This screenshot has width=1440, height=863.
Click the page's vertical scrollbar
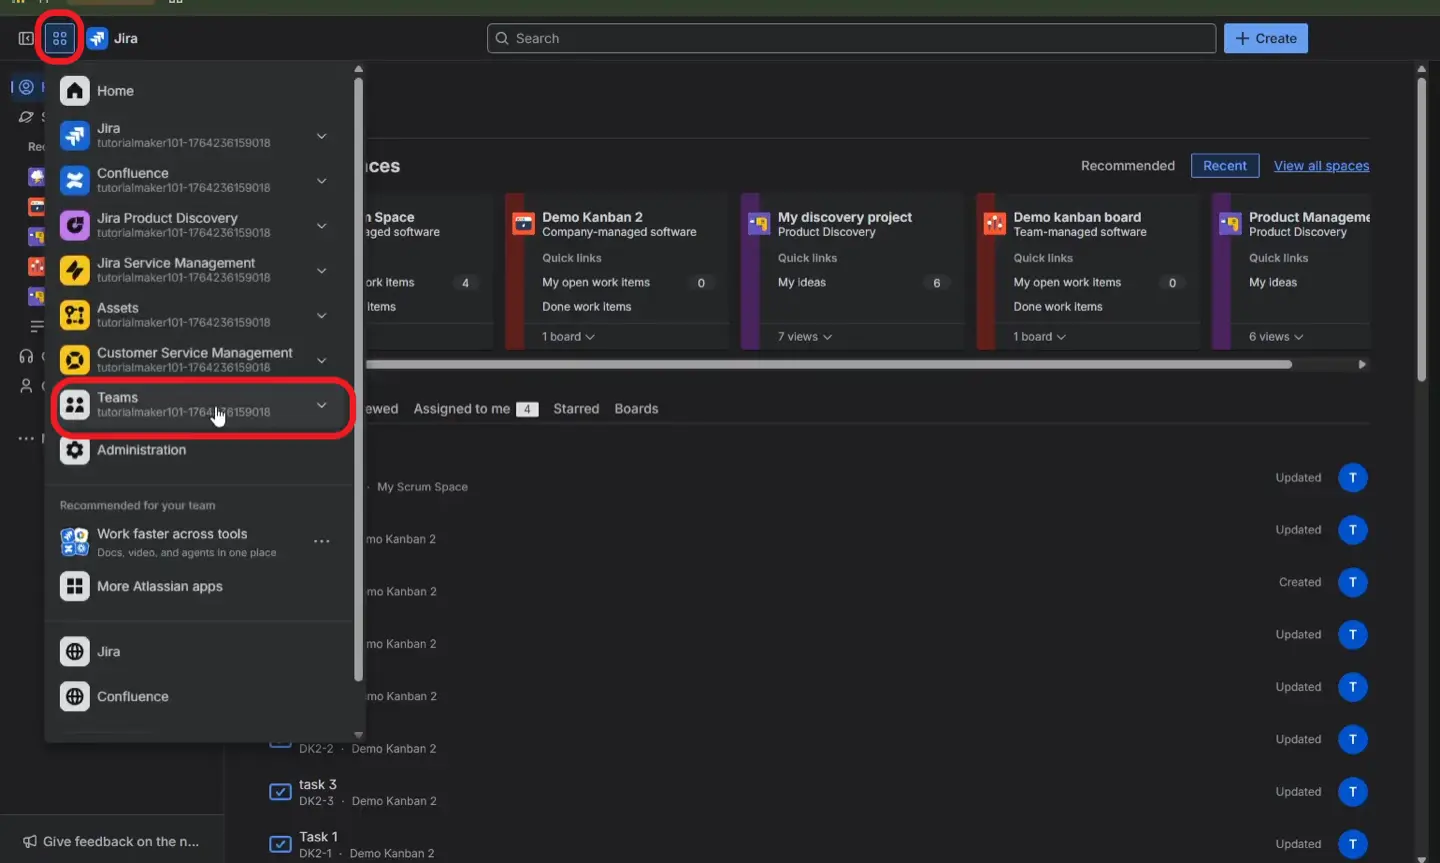coord(1421,230)
